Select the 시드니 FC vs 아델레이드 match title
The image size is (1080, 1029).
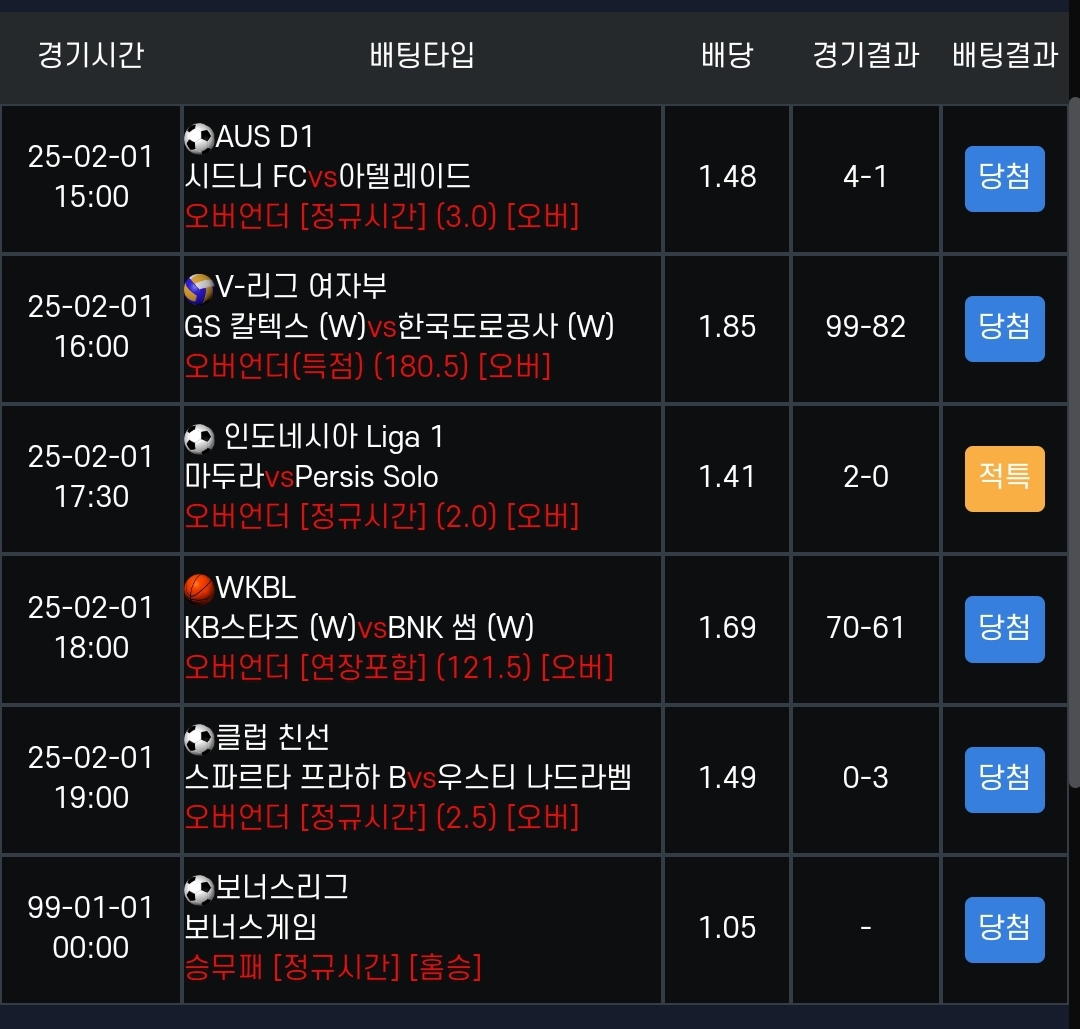pos(328,177)
